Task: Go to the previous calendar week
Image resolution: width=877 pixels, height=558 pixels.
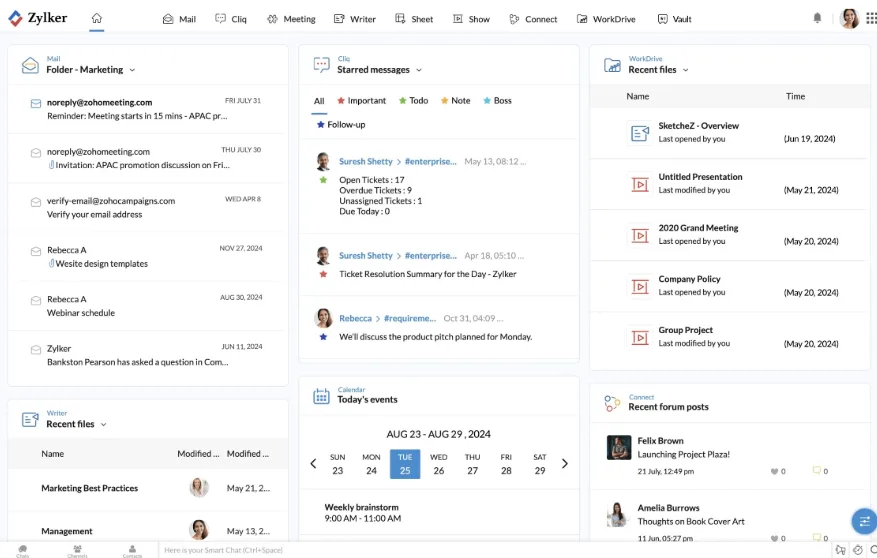Action: coord(313,464)
